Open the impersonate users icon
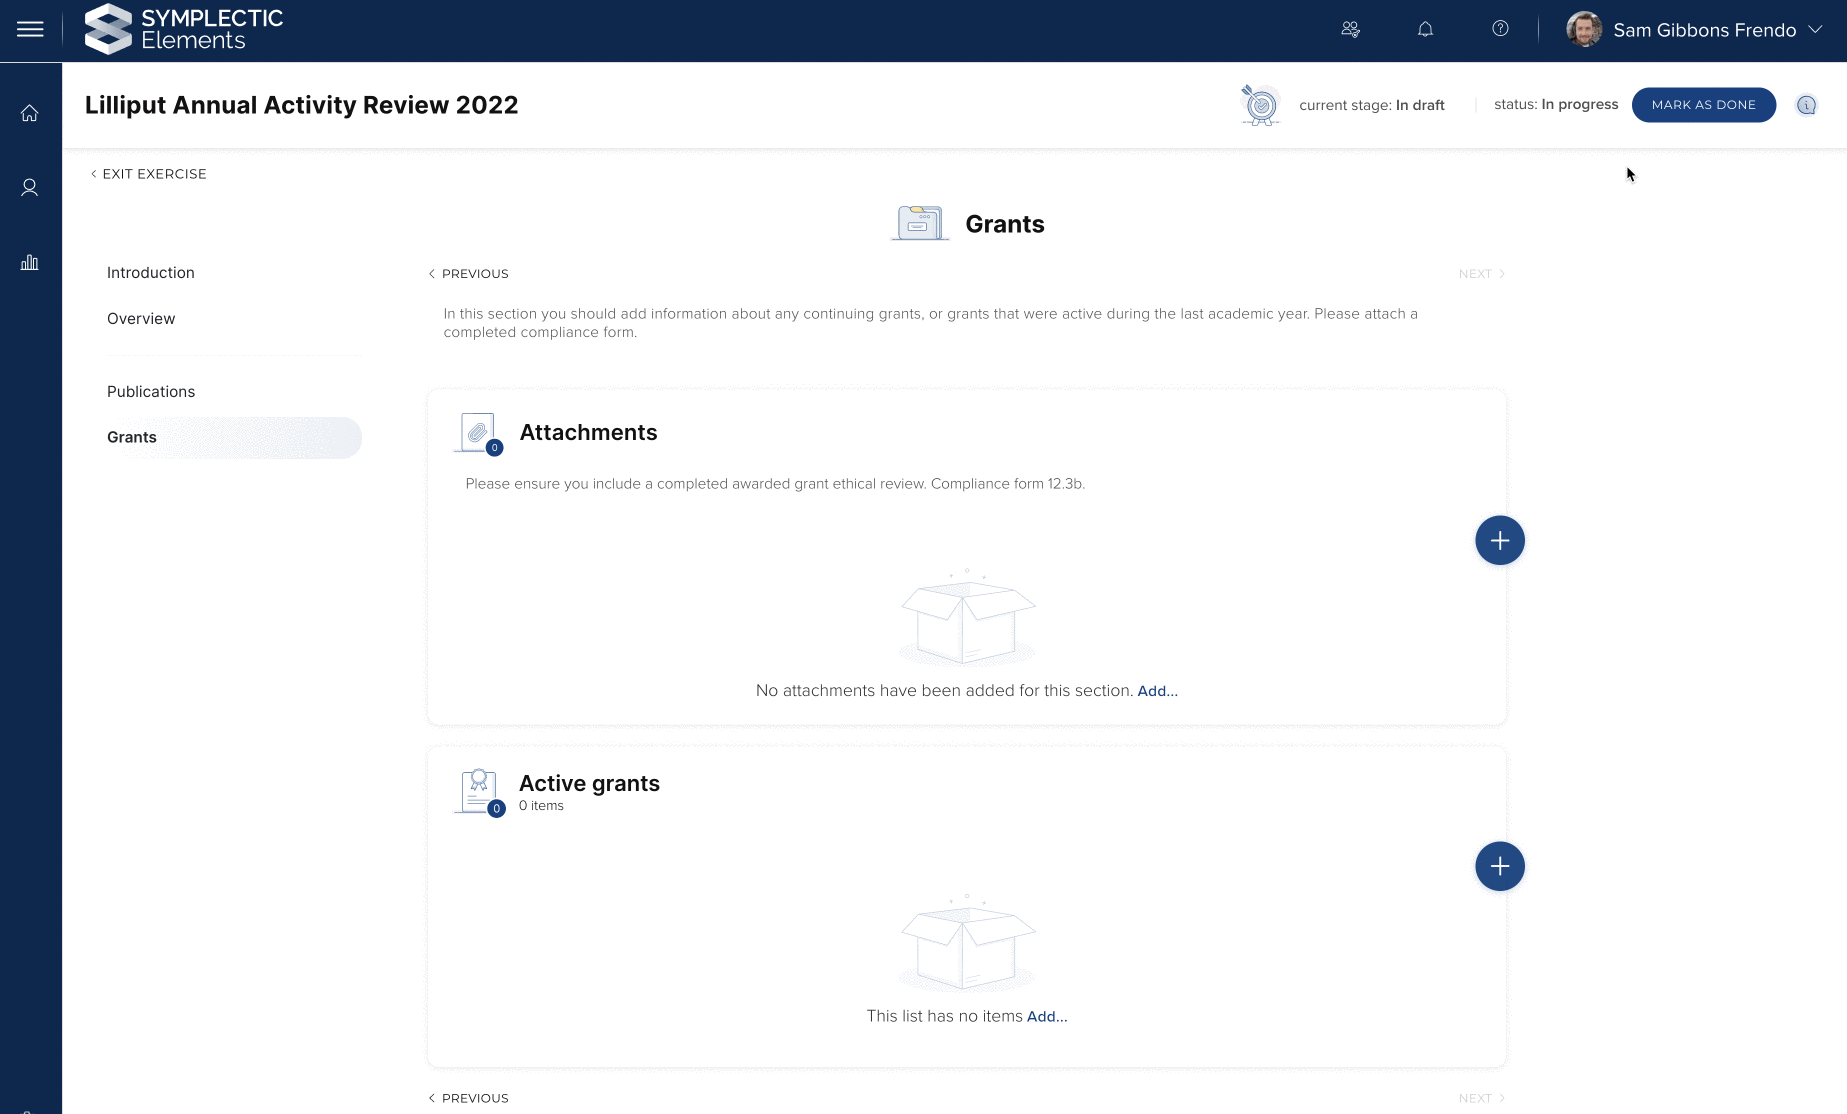Image resolution: width=1847 pixels, height=1114 pixels. [1350, 29]
